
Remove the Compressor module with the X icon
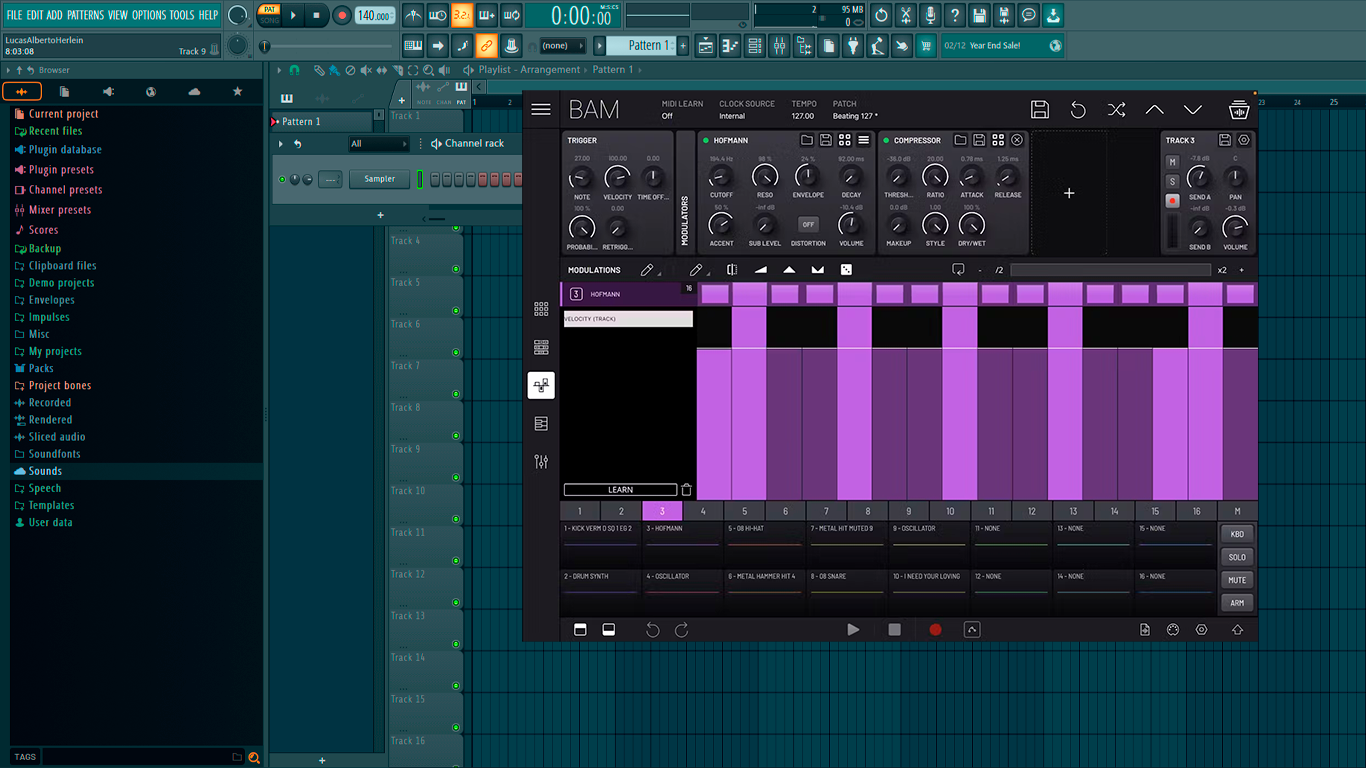click(1017, 140)
